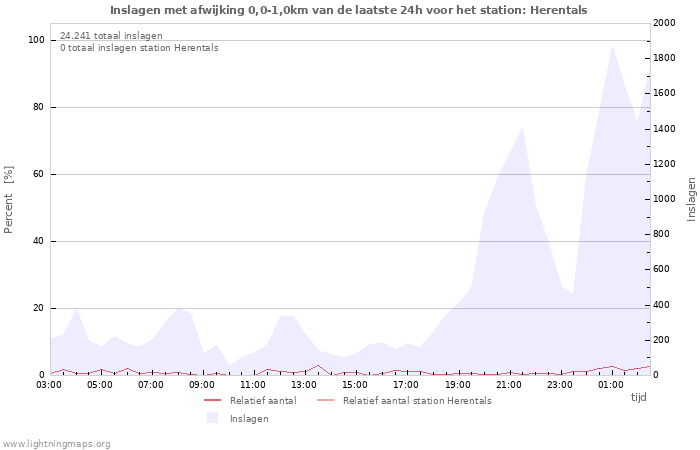Click the 40 percent axis value
This screenshot has height=450, width=700.
(x=38, y=241)
